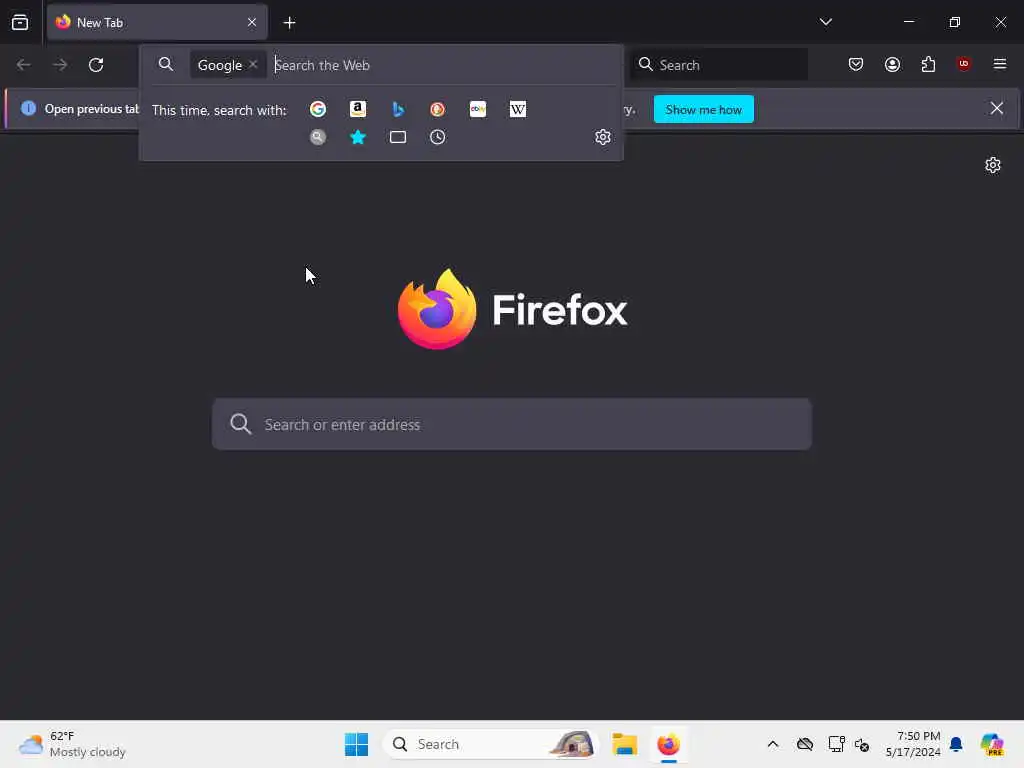Search with Google engine icon

pyautogui.click(x=318, y=109)
